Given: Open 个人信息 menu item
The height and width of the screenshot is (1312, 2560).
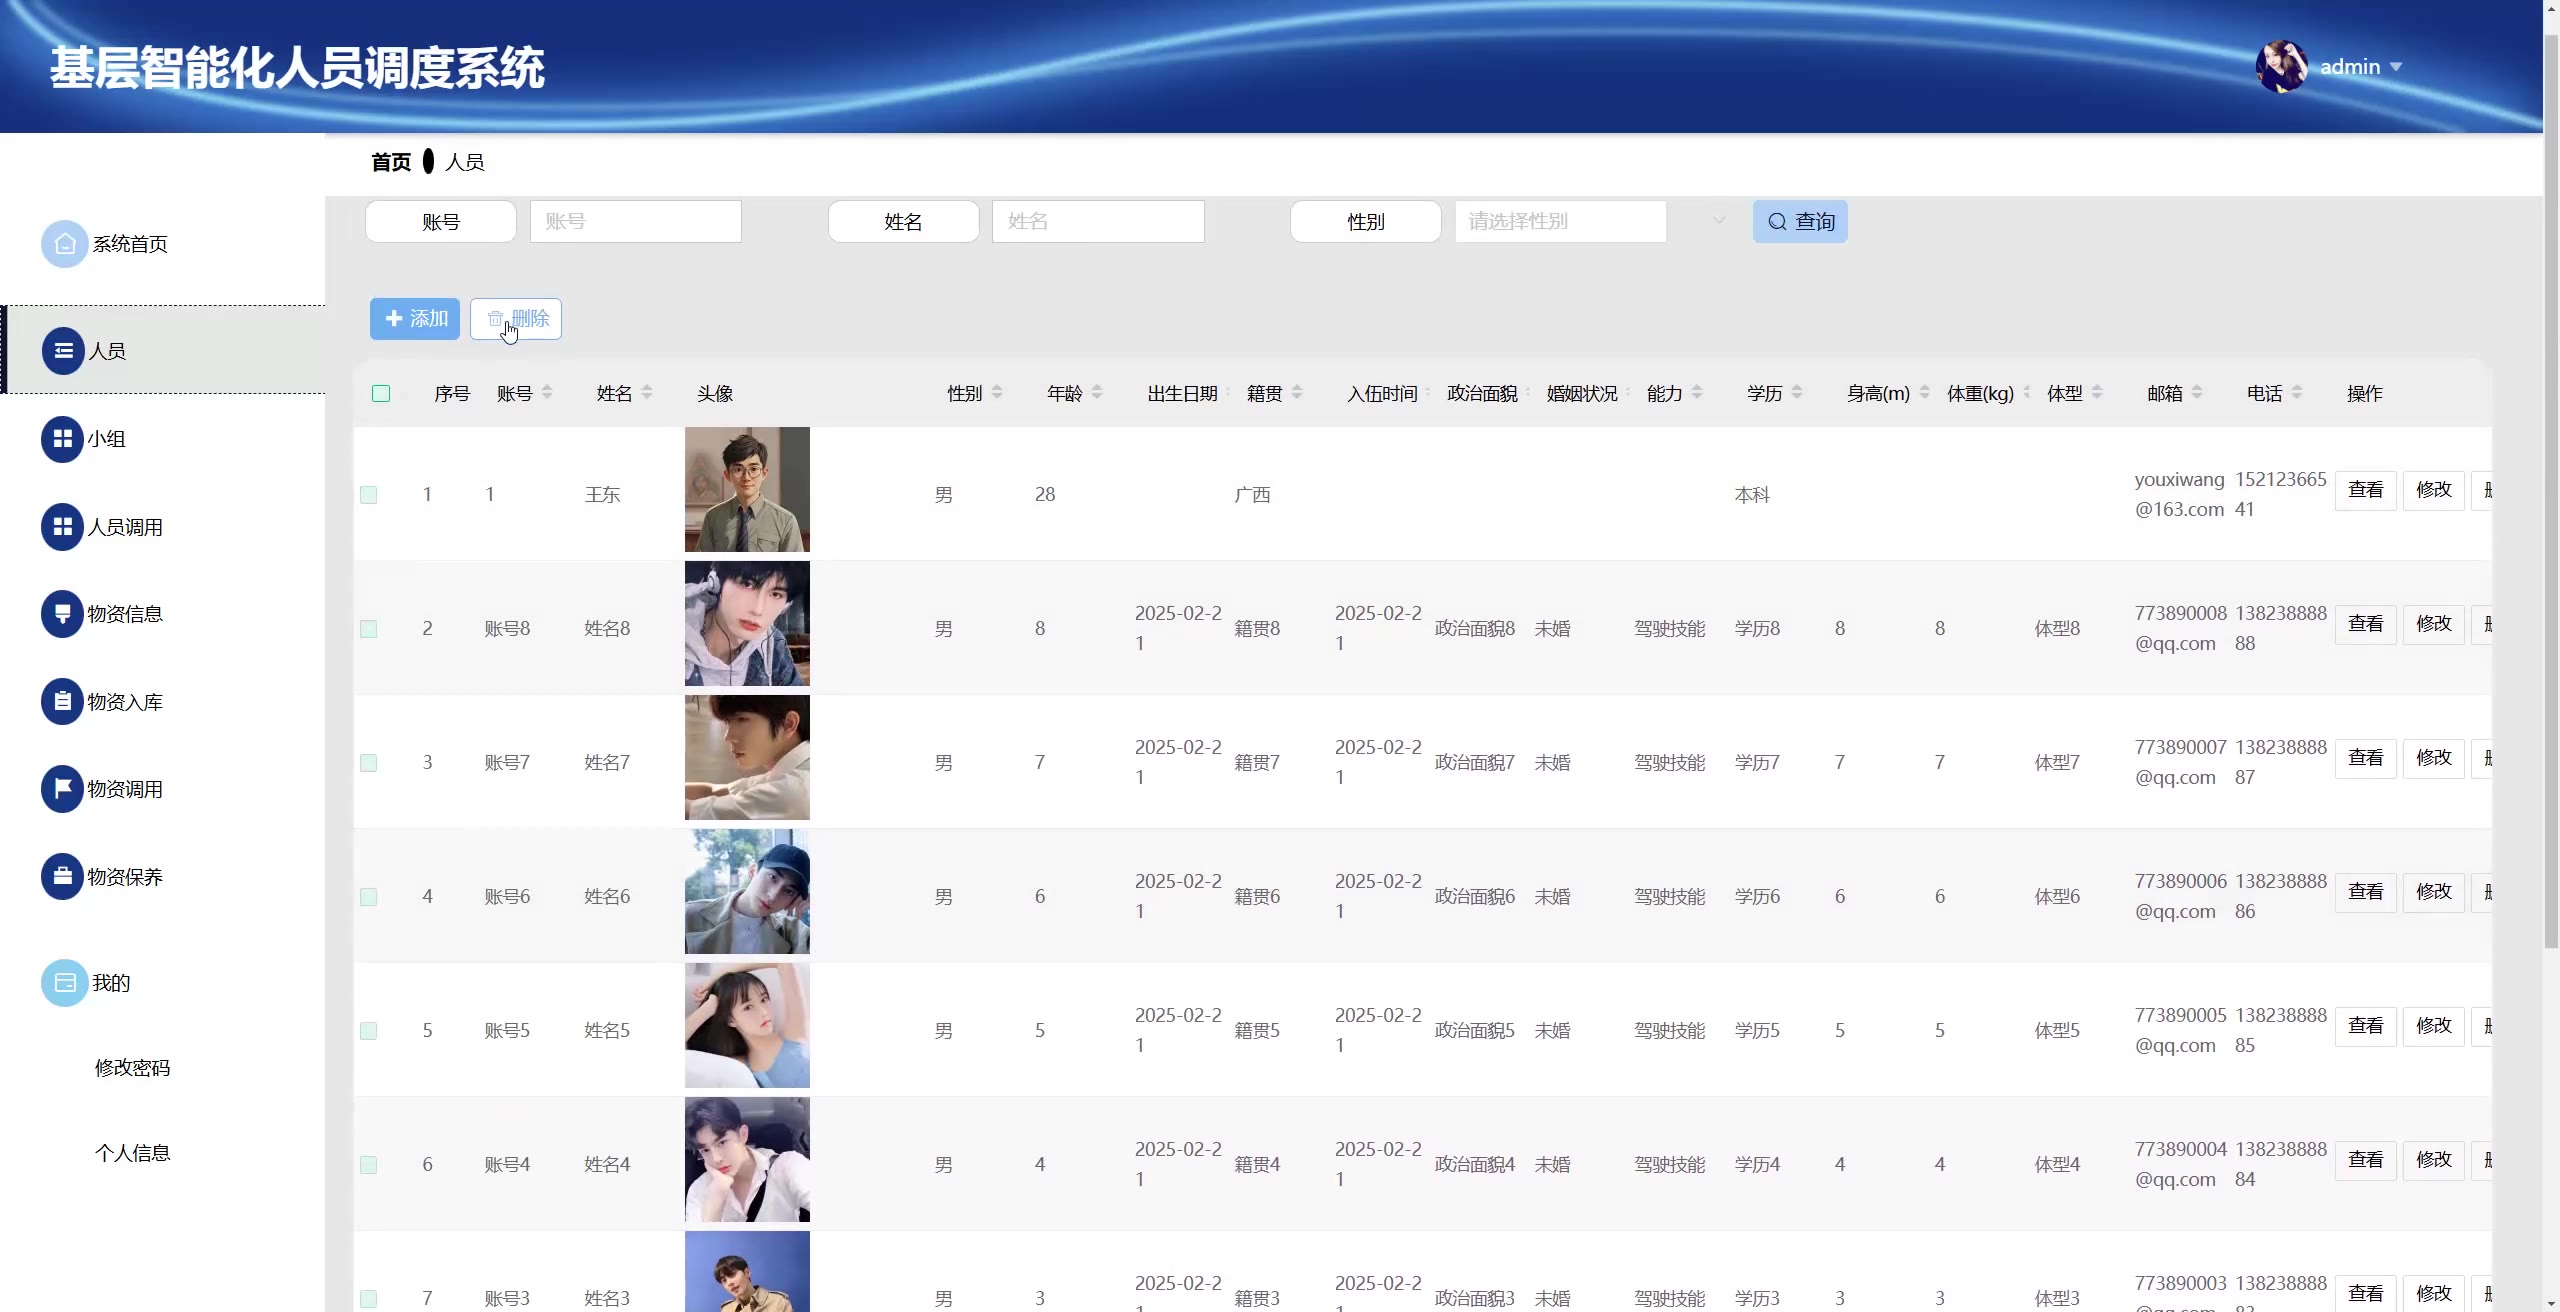Looking at the screenshot, I should point(132,1153).
